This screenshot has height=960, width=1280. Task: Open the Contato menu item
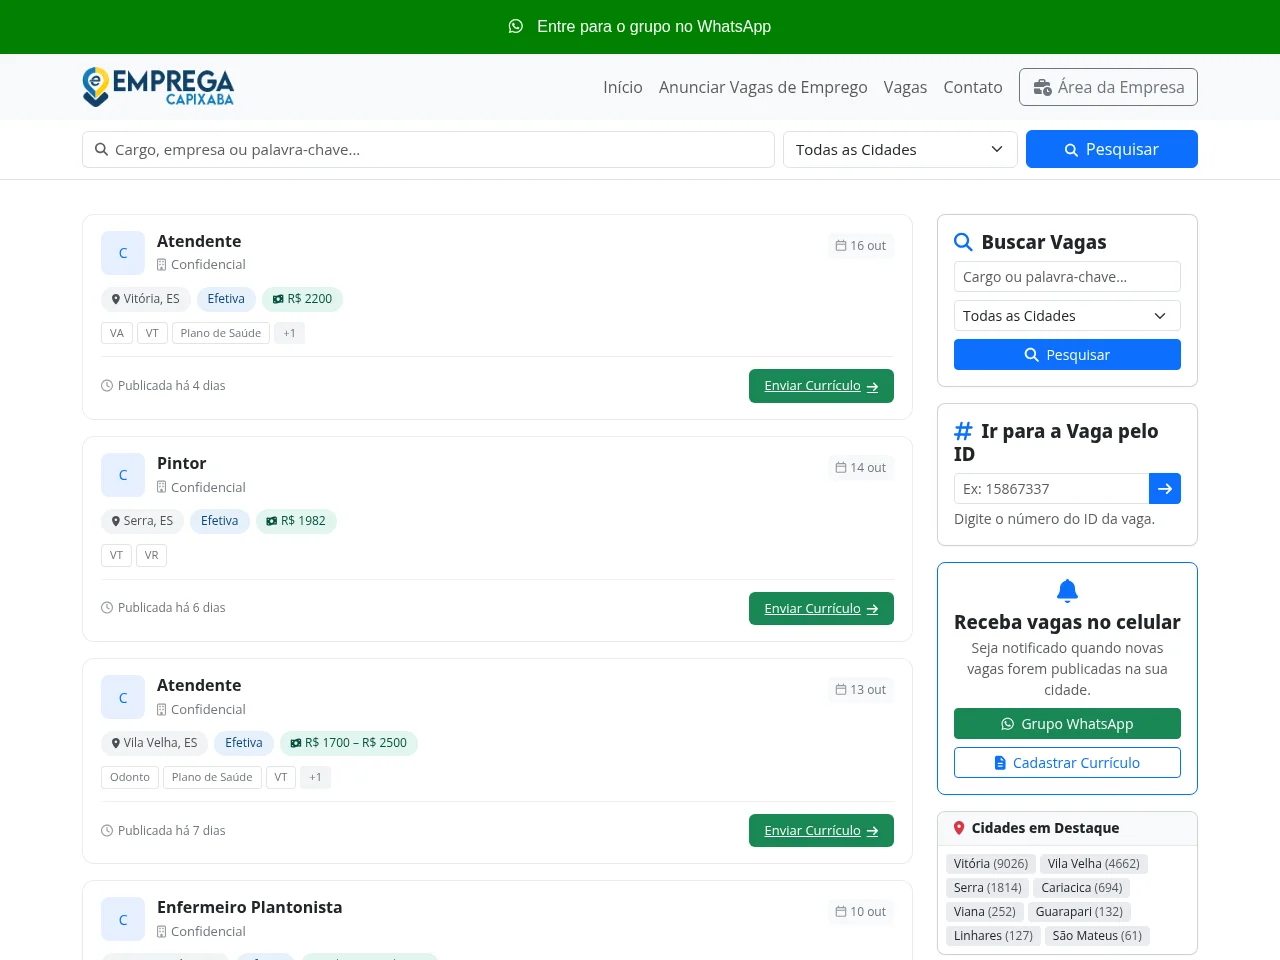coord(973,87)
